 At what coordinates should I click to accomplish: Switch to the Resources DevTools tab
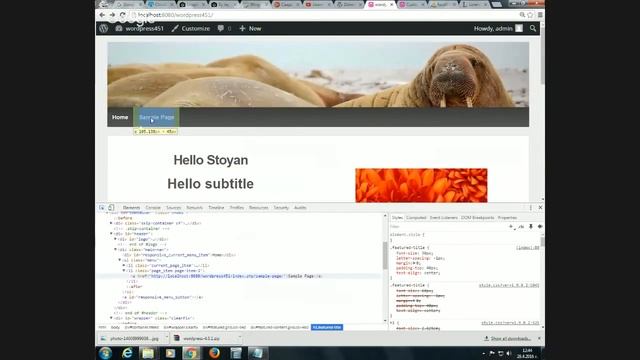tap(259, 208)
